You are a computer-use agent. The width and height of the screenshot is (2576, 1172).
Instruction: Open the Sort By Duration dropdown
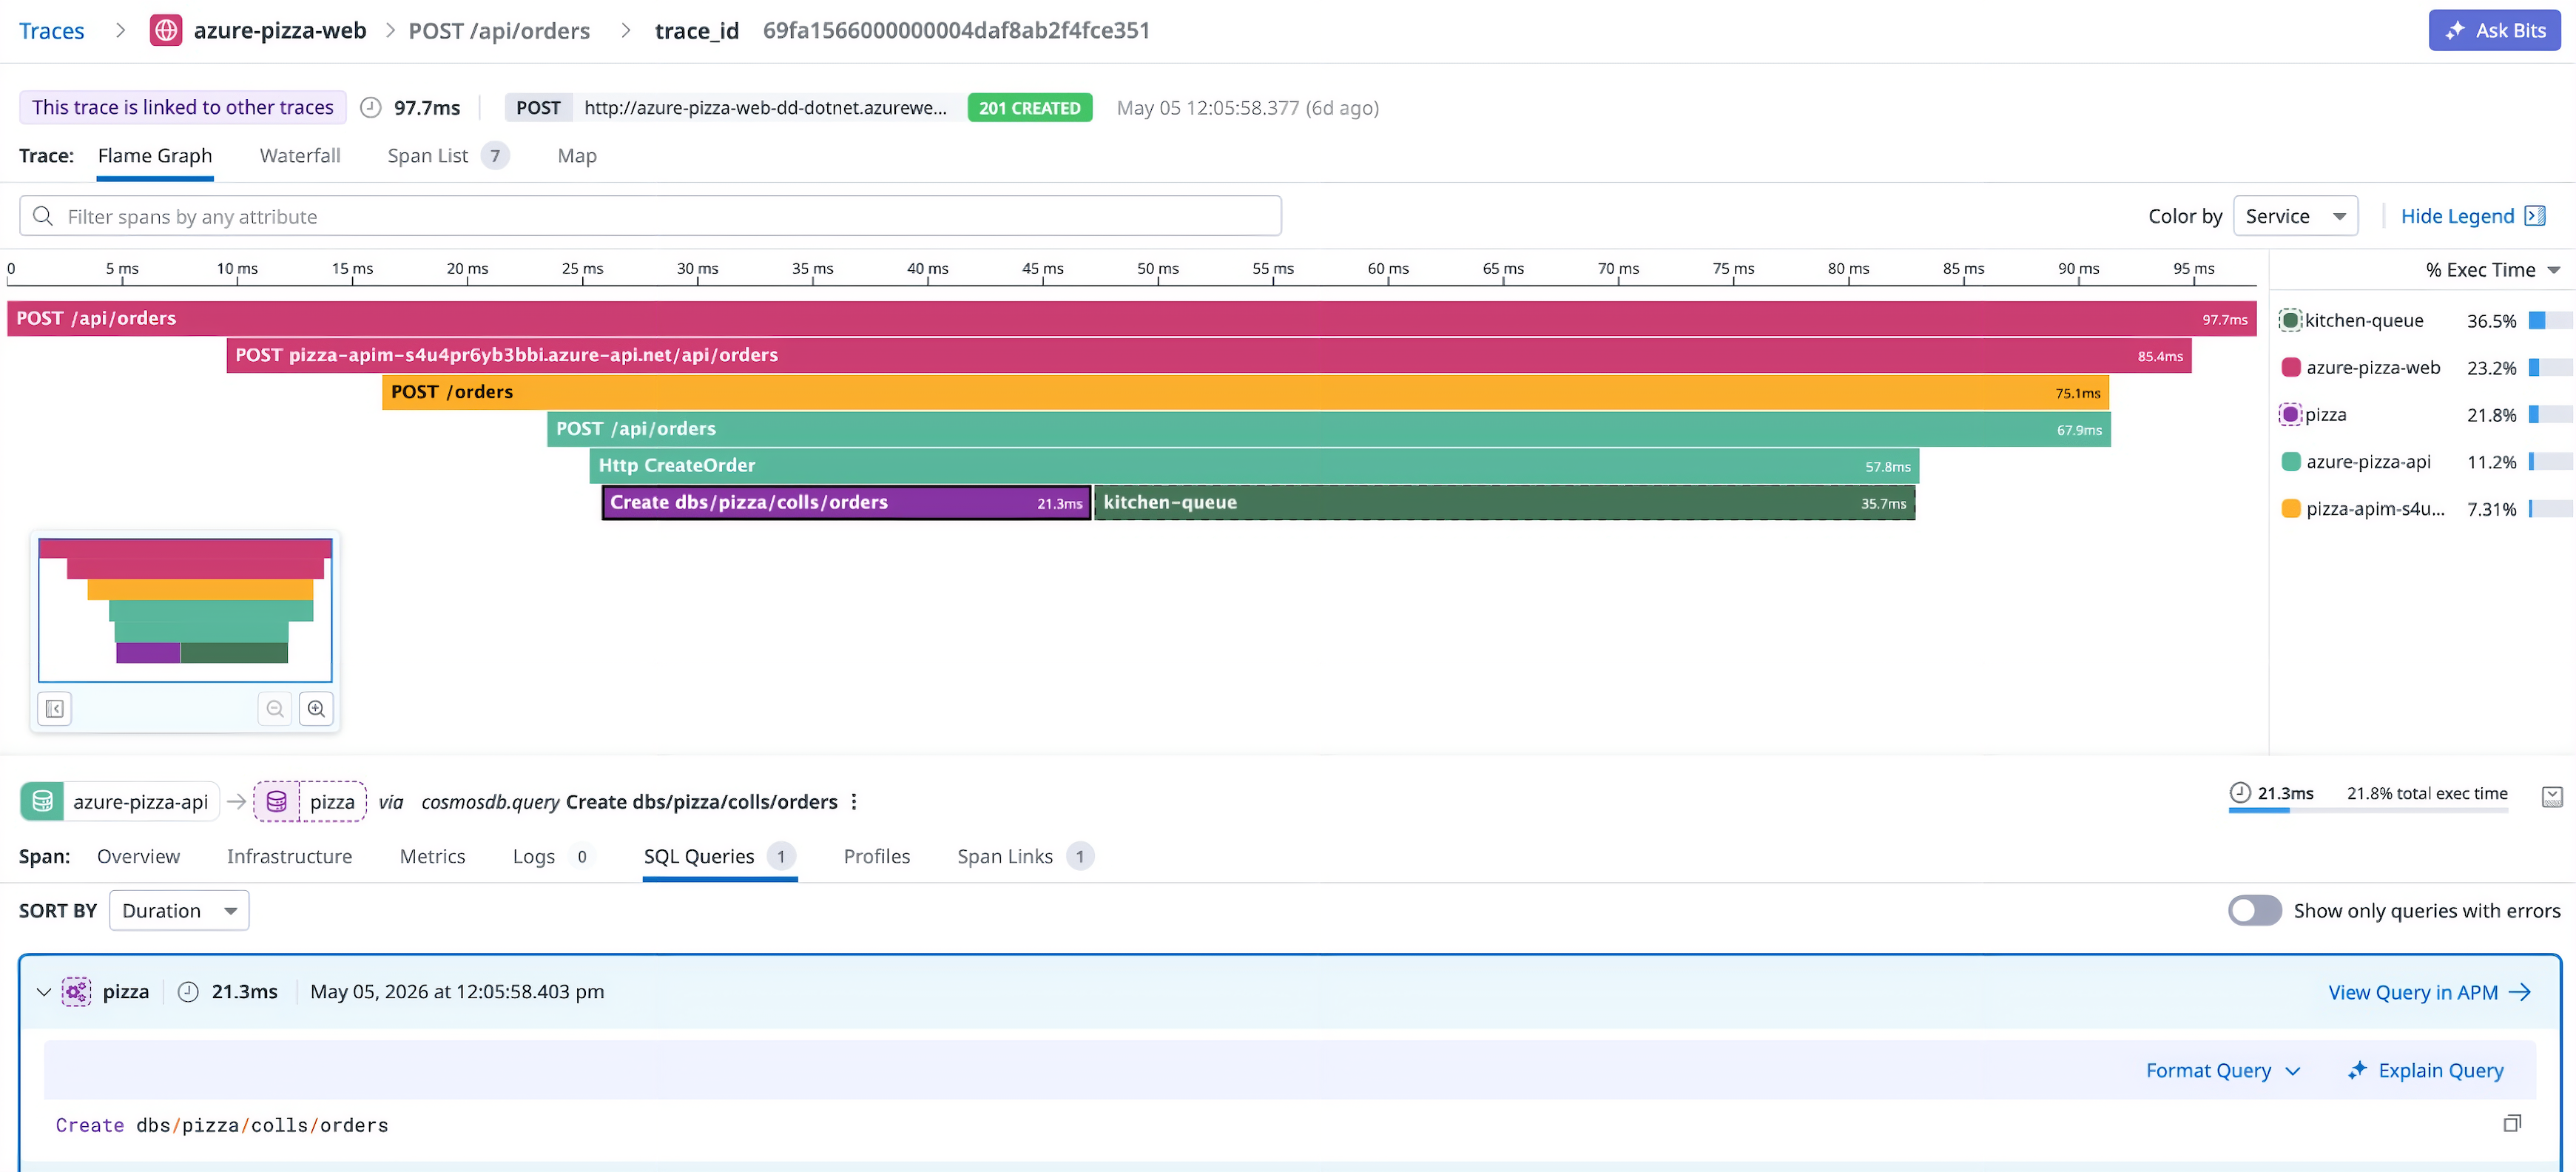[179, 910]
